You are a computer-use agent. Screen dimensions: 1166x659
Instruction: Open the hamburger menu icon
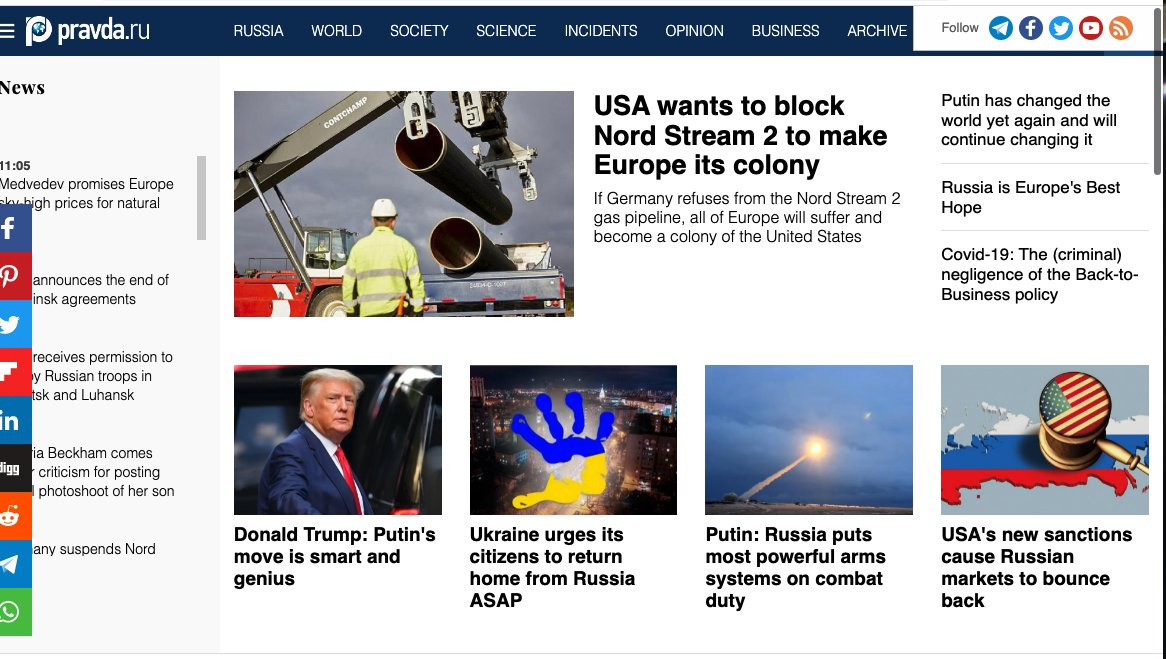[7, 30]
